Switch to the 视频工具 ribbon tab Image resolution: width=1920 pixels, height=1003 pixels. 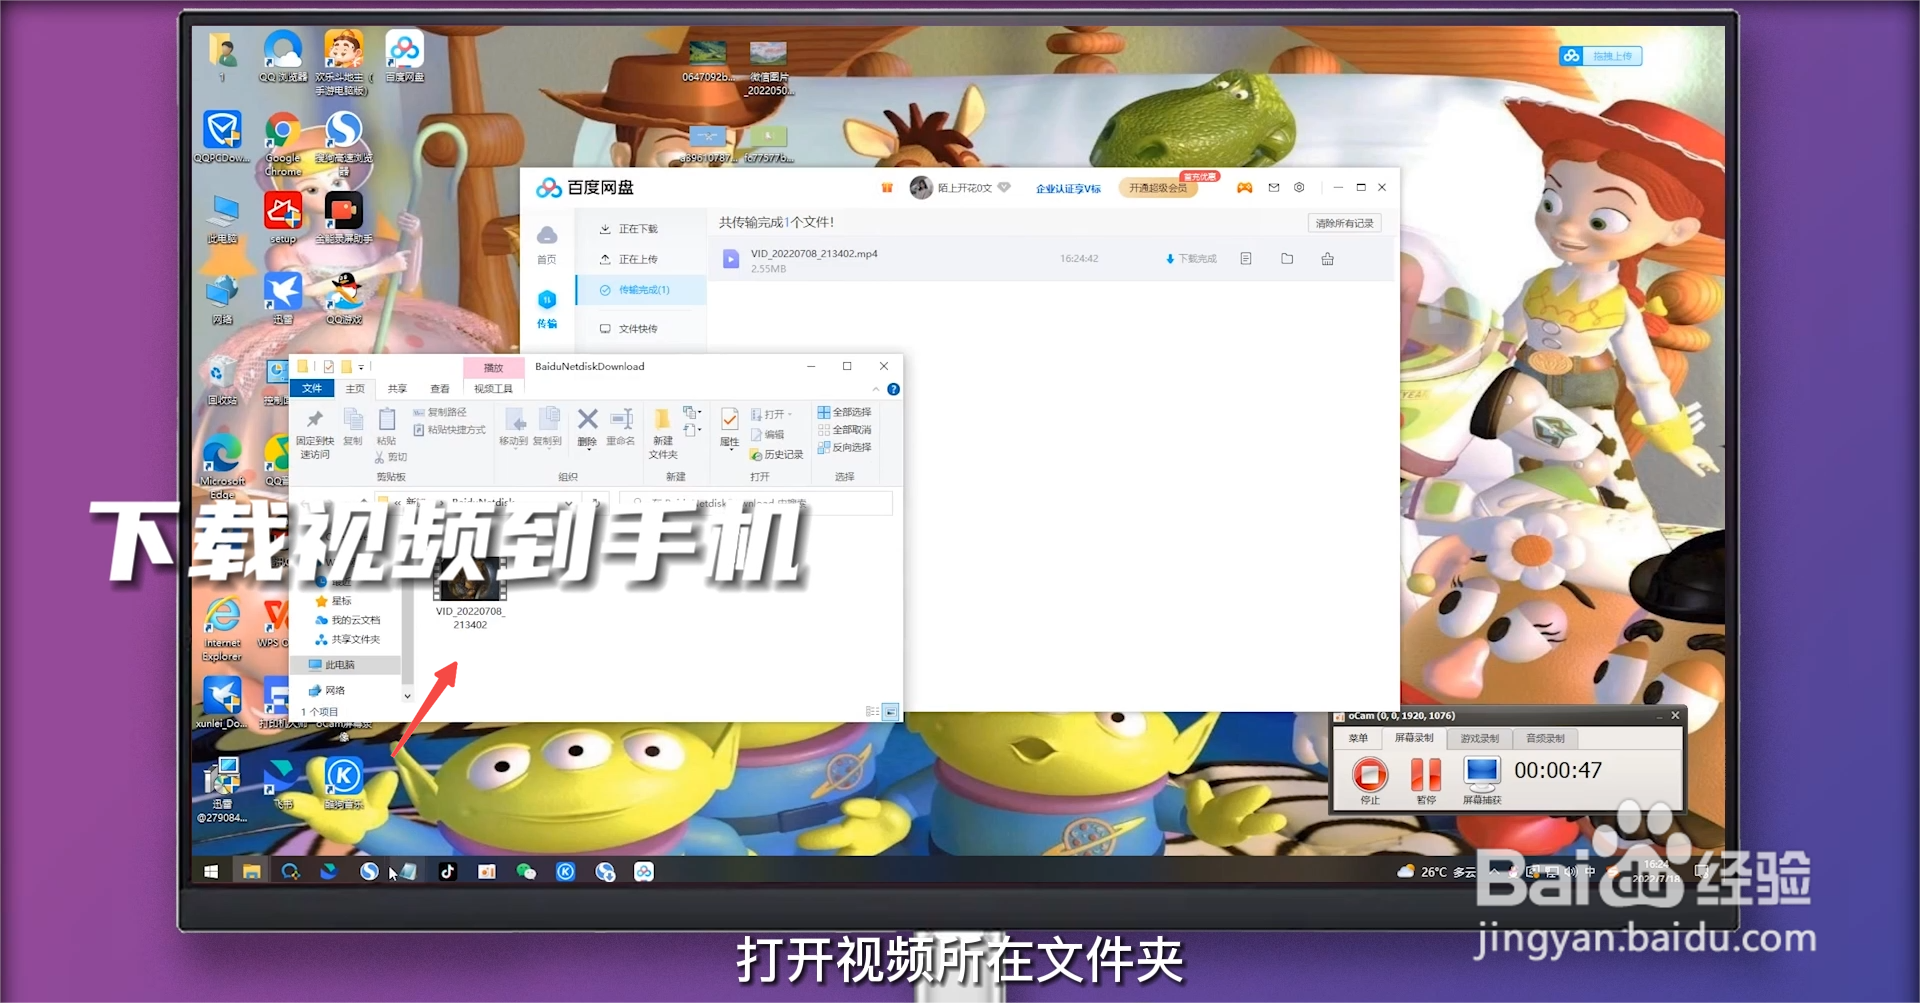point(493,388)
